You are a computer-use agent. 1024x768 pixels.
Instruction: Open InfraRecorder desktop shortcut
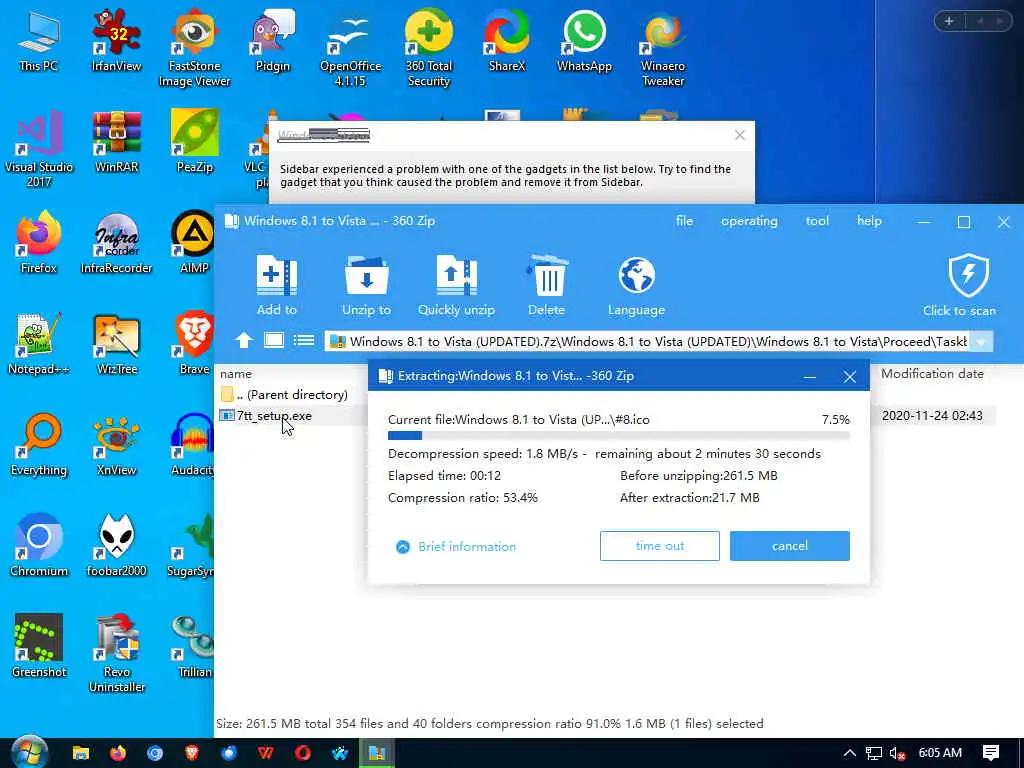coord(116,244)
